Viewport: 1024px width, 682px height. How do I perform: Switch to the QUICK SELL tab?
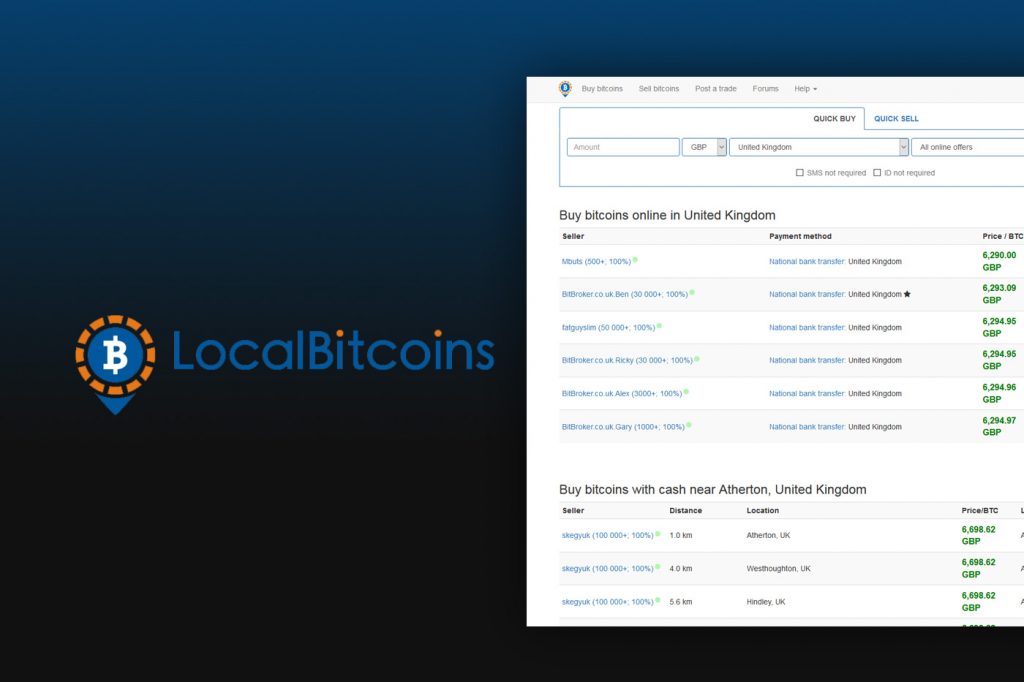tap(895, 118)
